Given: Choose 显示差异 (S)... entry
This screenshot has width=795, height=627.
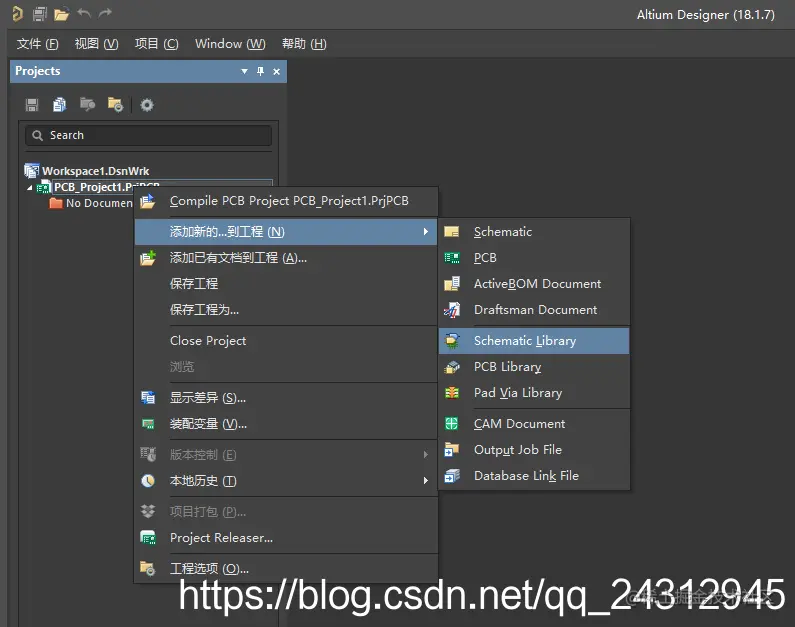Looking at the screenshot, I should tap(286, 398).
